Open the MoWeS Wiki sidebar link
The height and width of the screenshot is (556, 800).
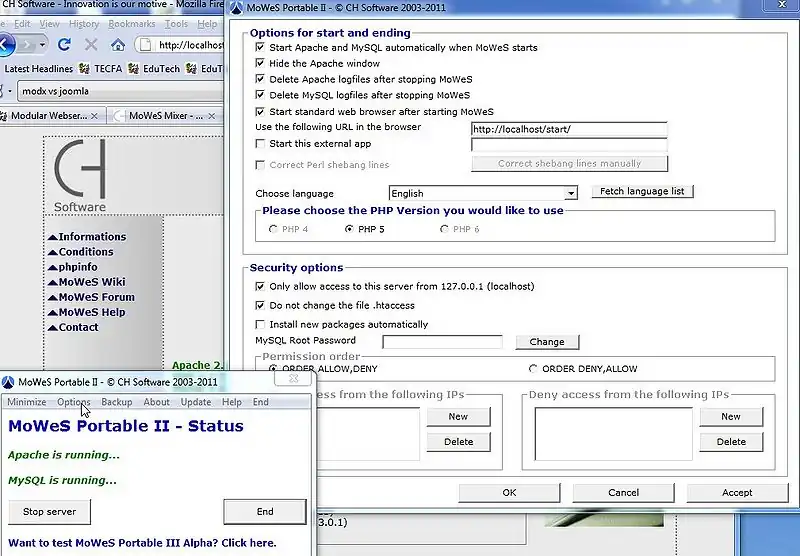click(91, 282)
